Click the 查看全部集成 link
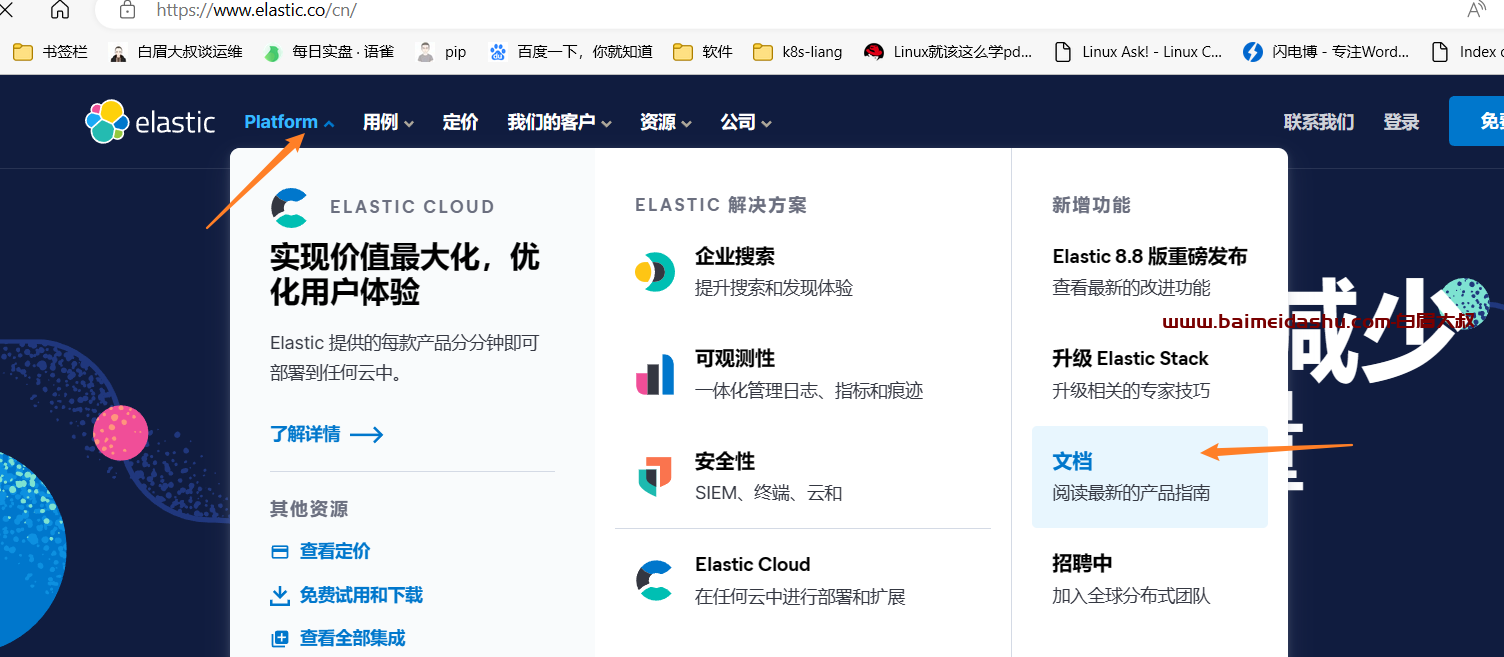Screen dimensions: 1504x657 (352, 638)
